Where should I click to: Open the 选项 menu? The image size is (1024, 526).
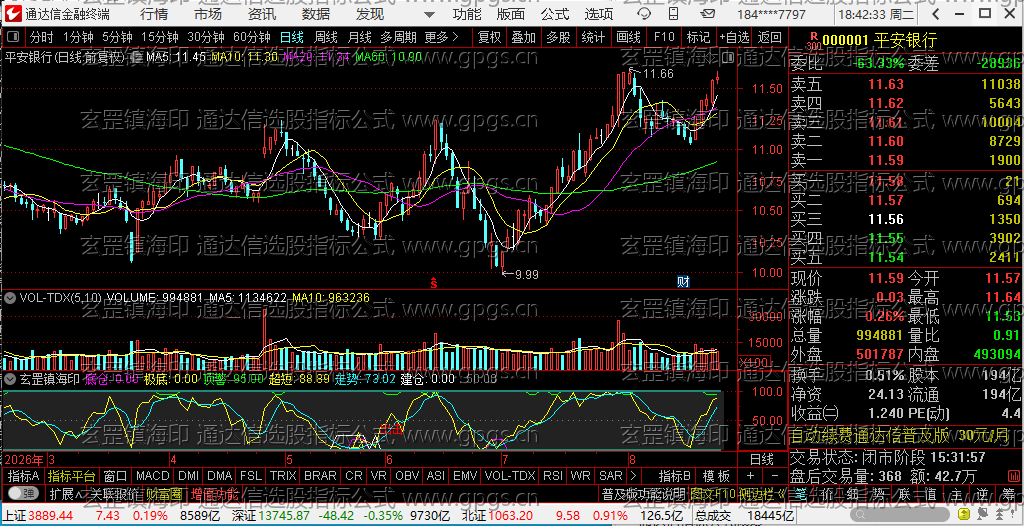[599, 14]
